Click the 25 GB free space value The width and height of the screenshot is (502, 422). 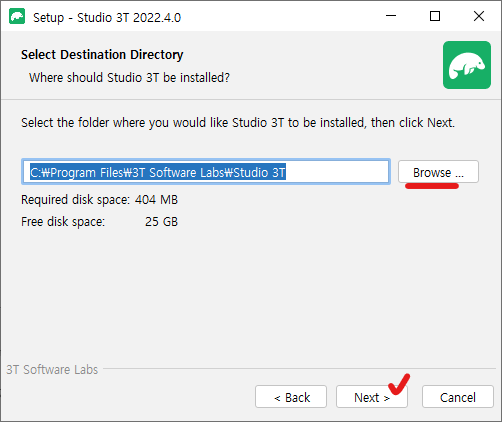[161, 222]
